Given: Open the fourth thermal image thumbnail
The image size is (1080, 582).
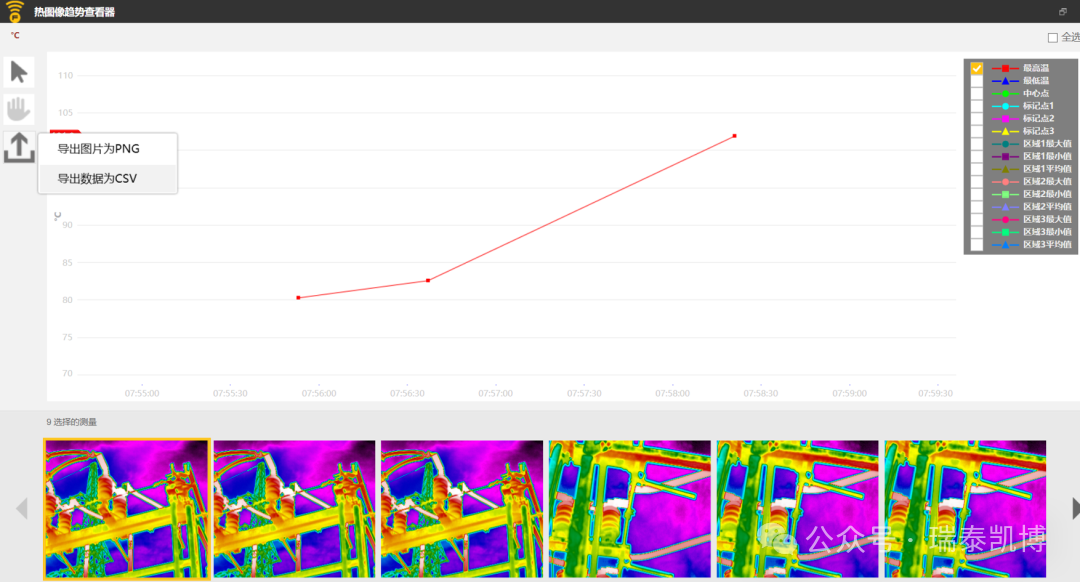Looking at the screenshot, I should pos(630,508).
